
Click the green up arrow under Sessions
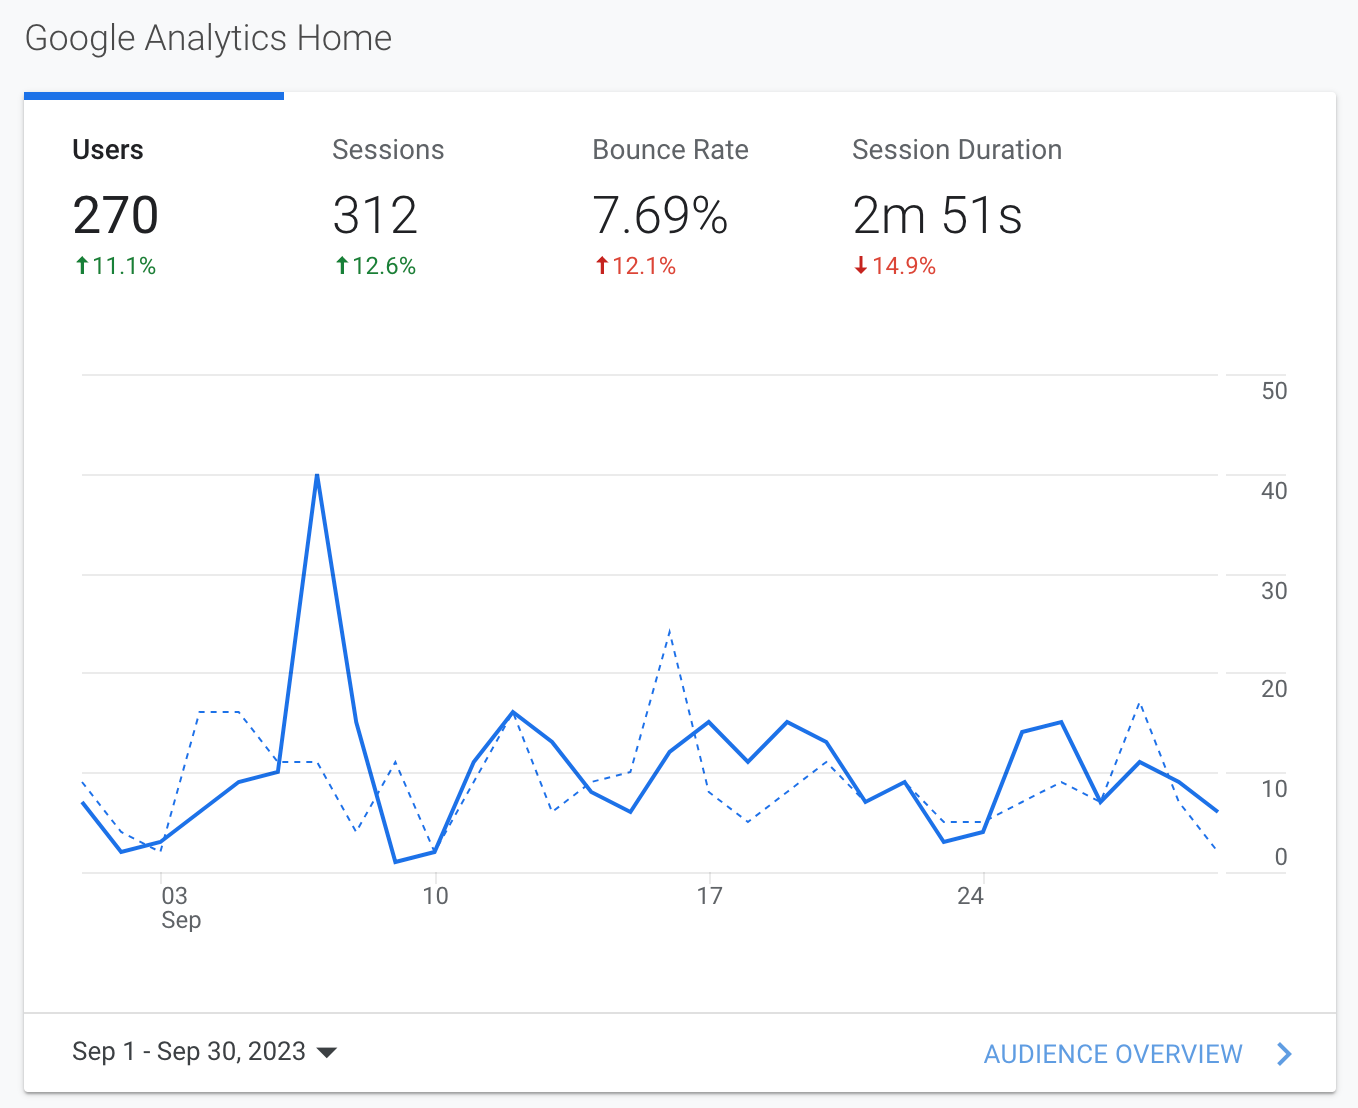tap(342, 266)
